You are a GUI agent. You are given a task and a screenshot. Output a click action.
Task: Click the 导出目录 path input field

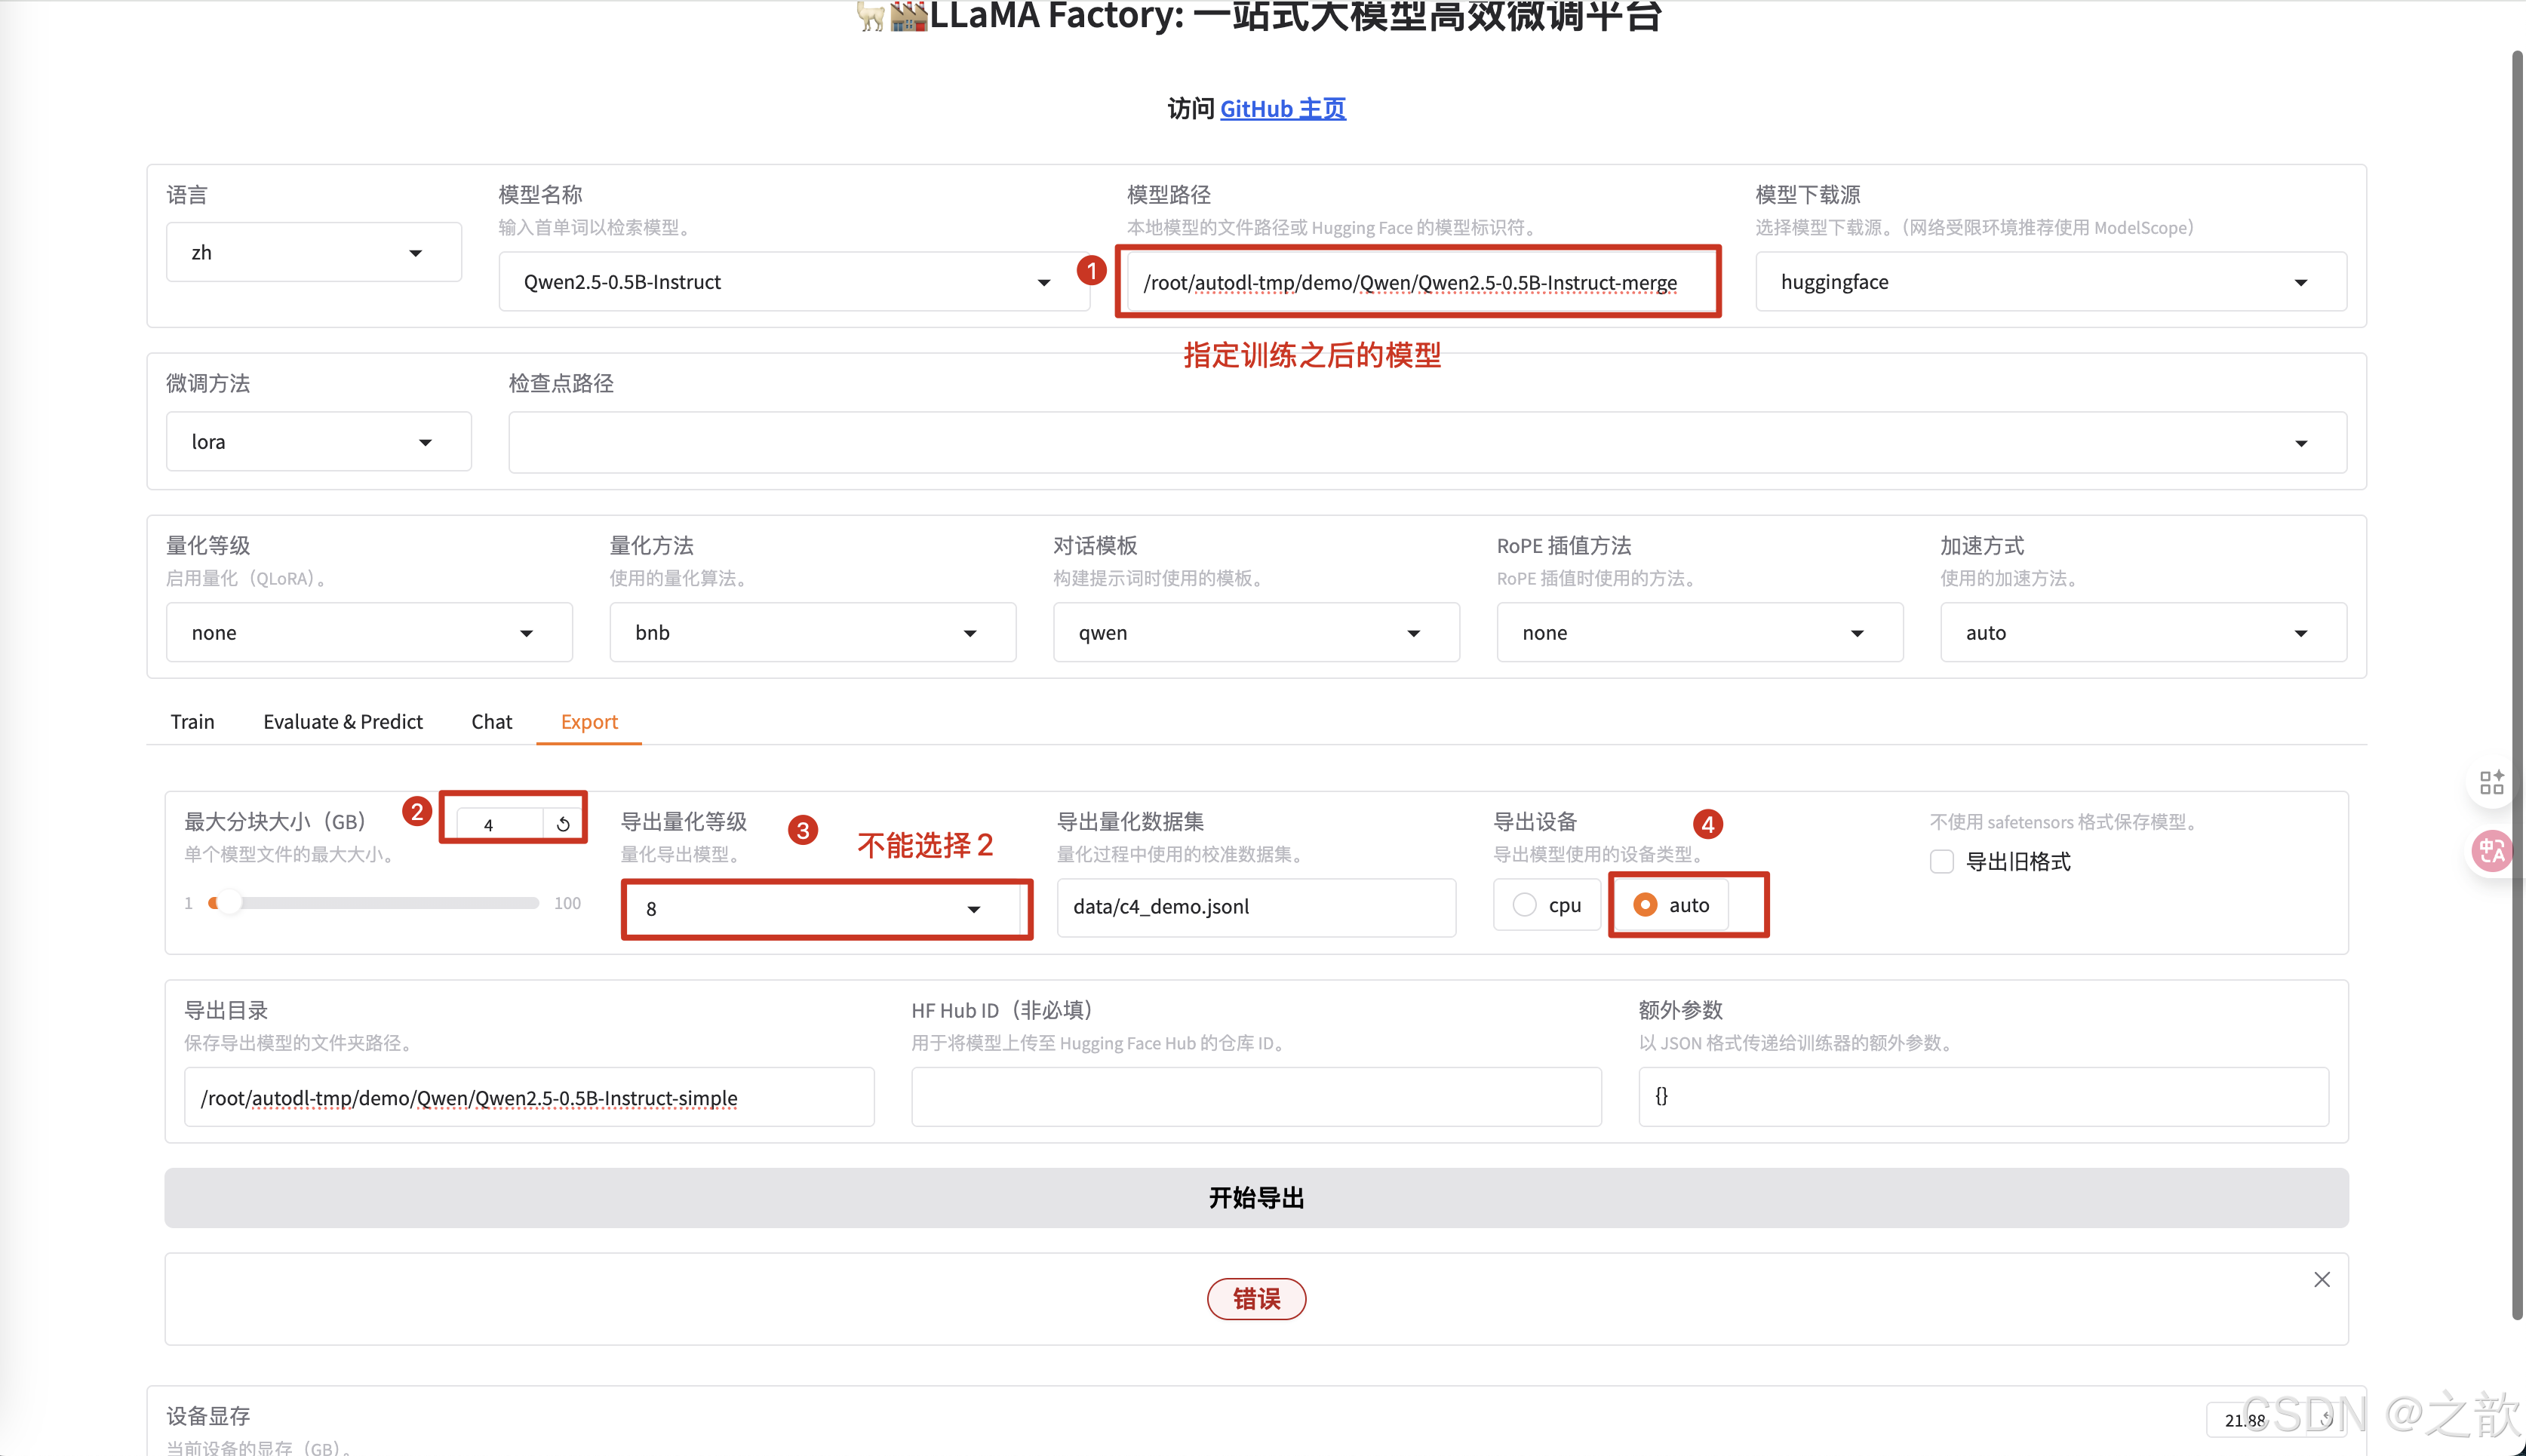[x=529, y=1097]
